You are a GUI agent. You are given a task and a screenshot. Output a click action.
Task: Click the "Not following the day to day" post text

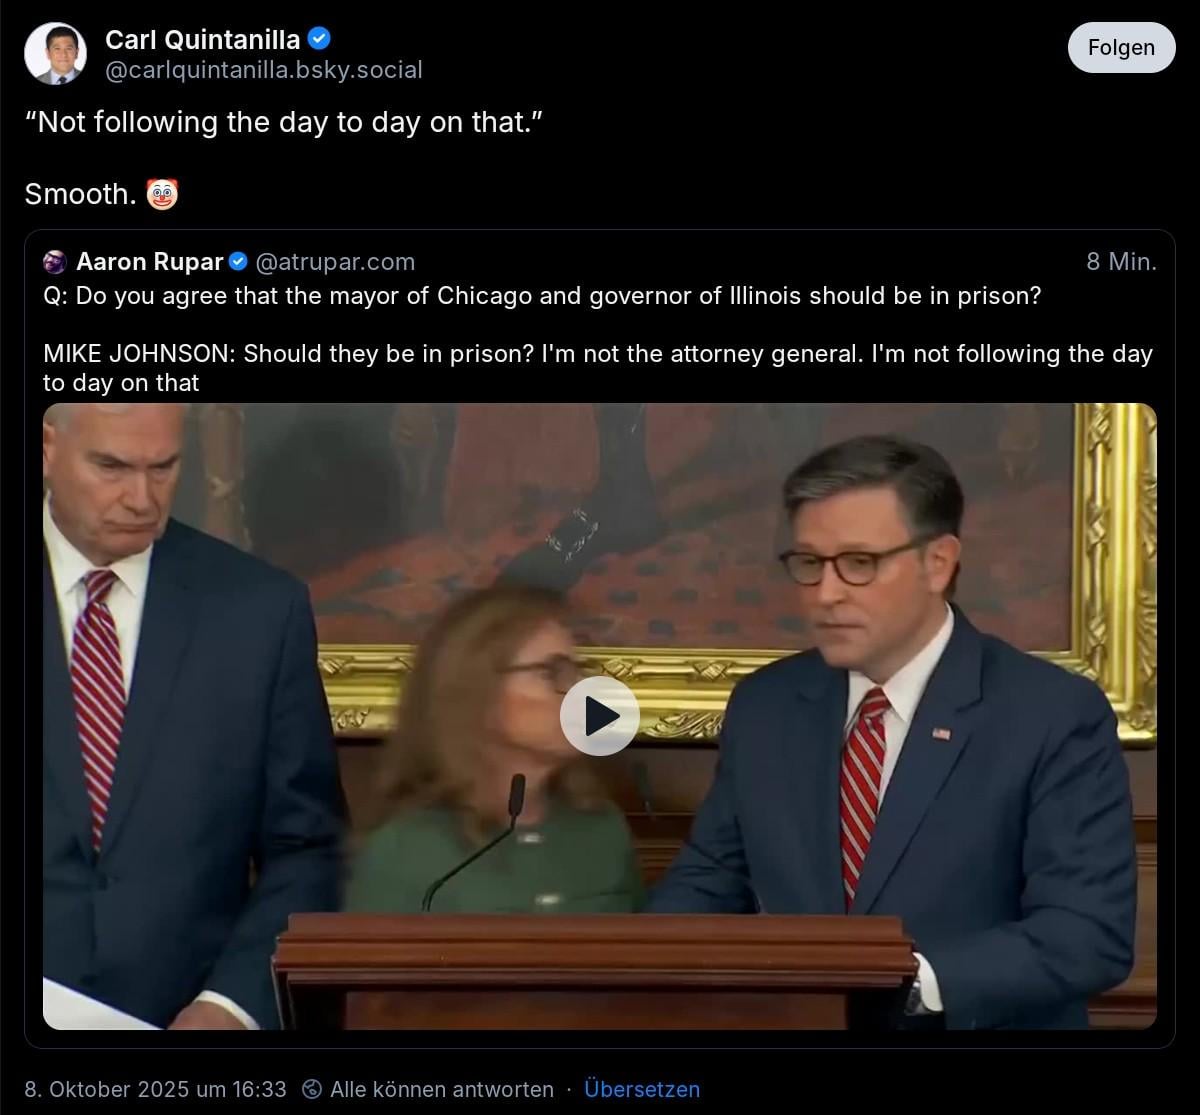click(283, 122)
